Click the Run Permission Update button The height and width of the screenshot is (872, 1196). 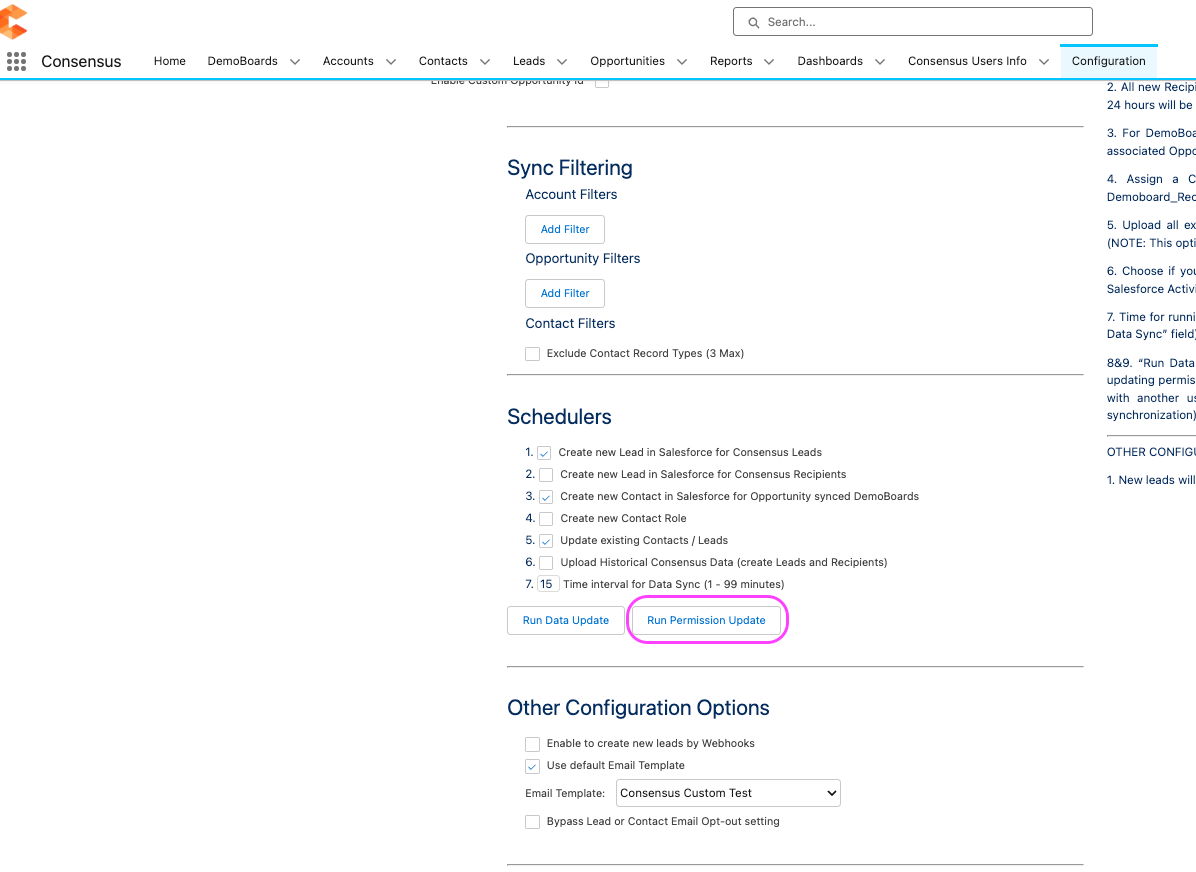[706, 620]
